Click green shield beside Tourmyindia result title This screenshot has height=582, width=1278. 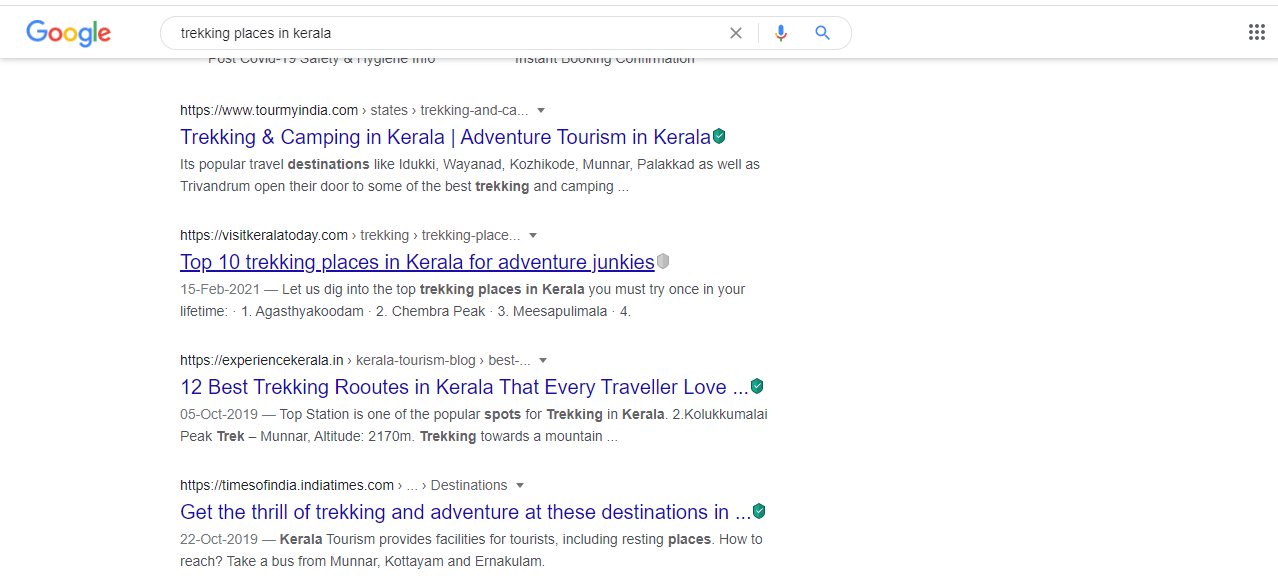719,136
